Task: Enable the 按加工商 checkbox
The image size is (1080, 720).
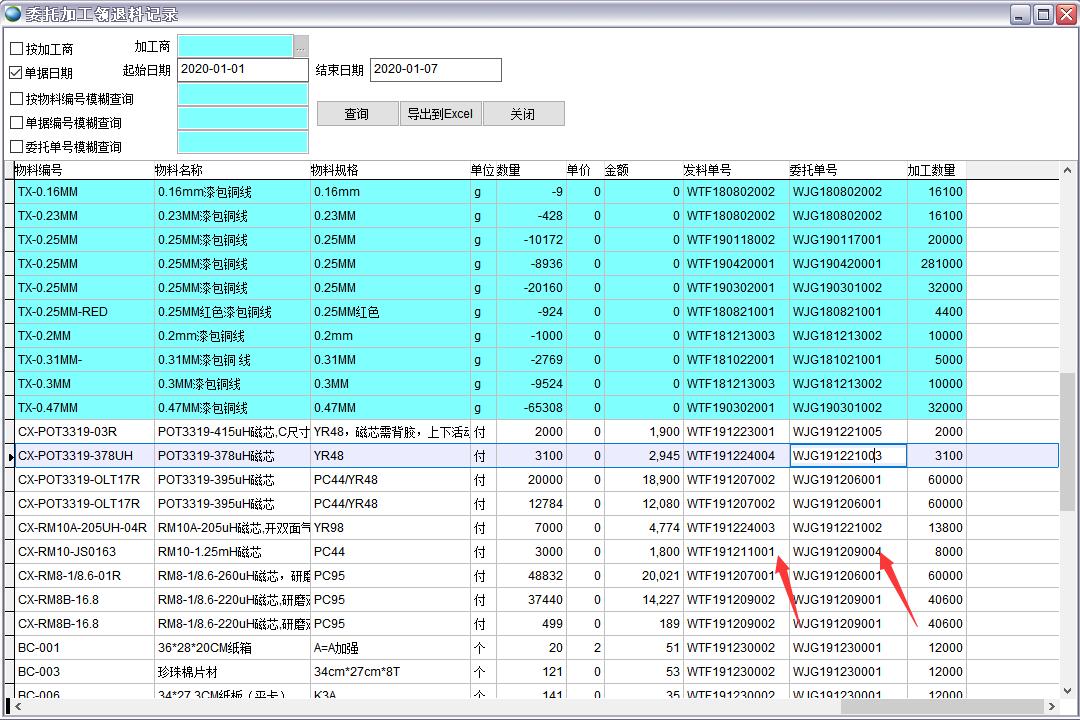Action: [x=16, y=49]
